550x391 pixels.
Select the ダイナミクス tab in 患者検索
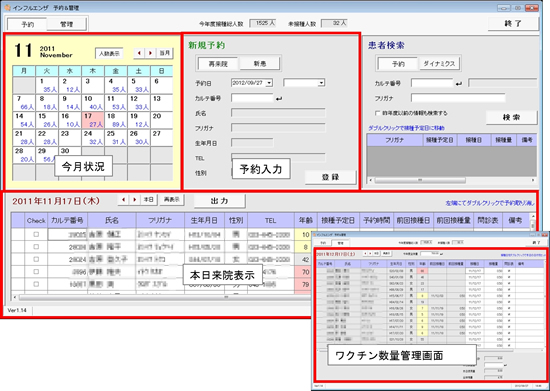coord(440,64)
